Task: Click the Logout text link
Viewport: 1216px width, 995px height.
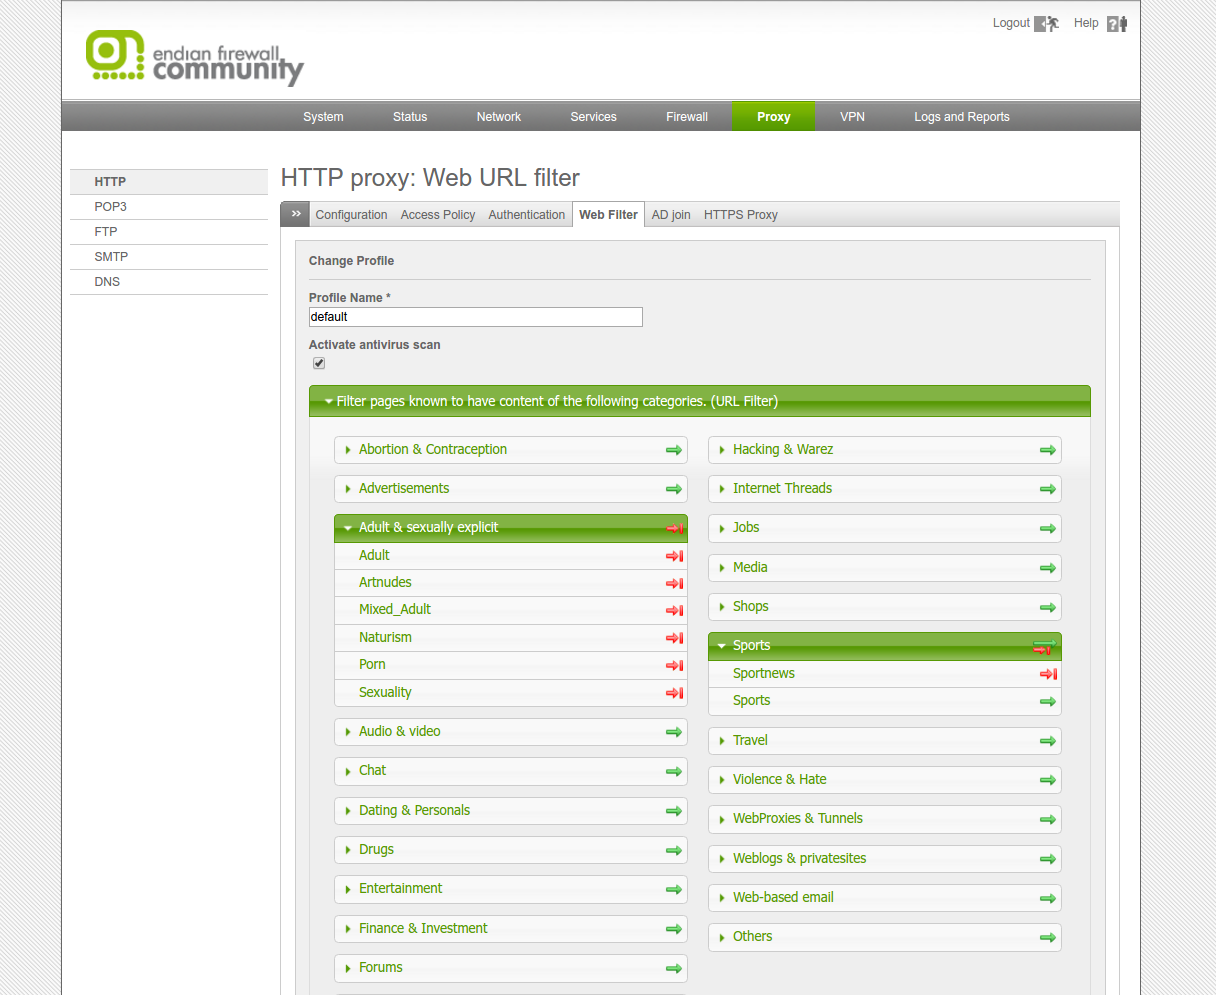Action: [x=1011, y=23]
